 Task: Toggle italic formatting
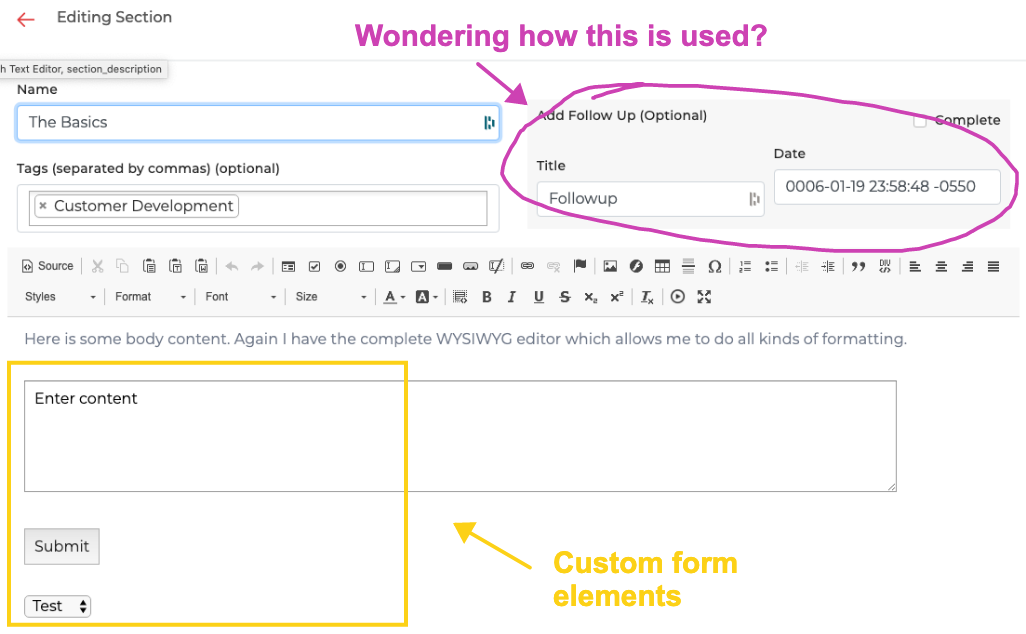point(512,297)
